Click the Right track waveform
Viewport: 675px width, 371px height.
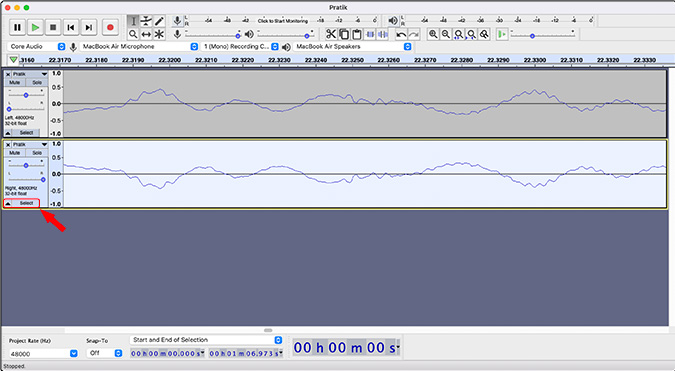pyautogui.click(x=365, y=174)
